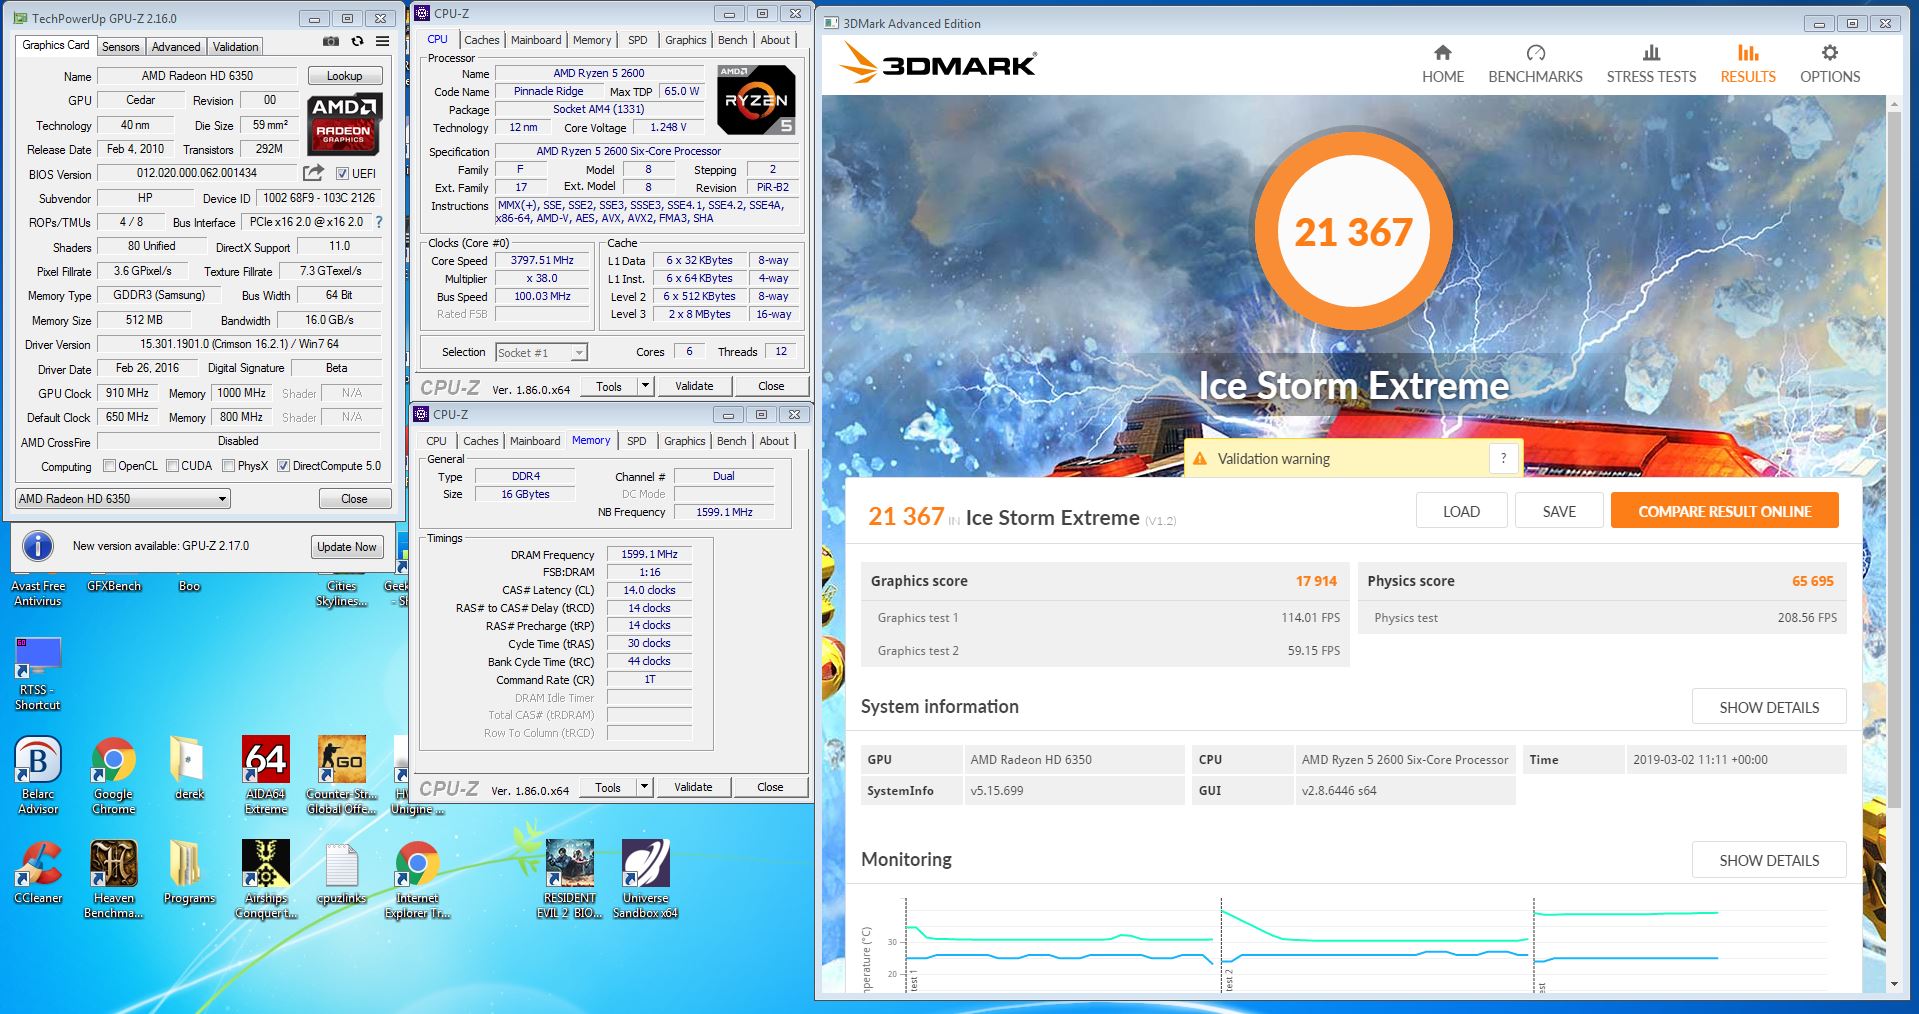Toggle the OpenCL checkbox
The image size is (1919, 1014).
(110, 466)
